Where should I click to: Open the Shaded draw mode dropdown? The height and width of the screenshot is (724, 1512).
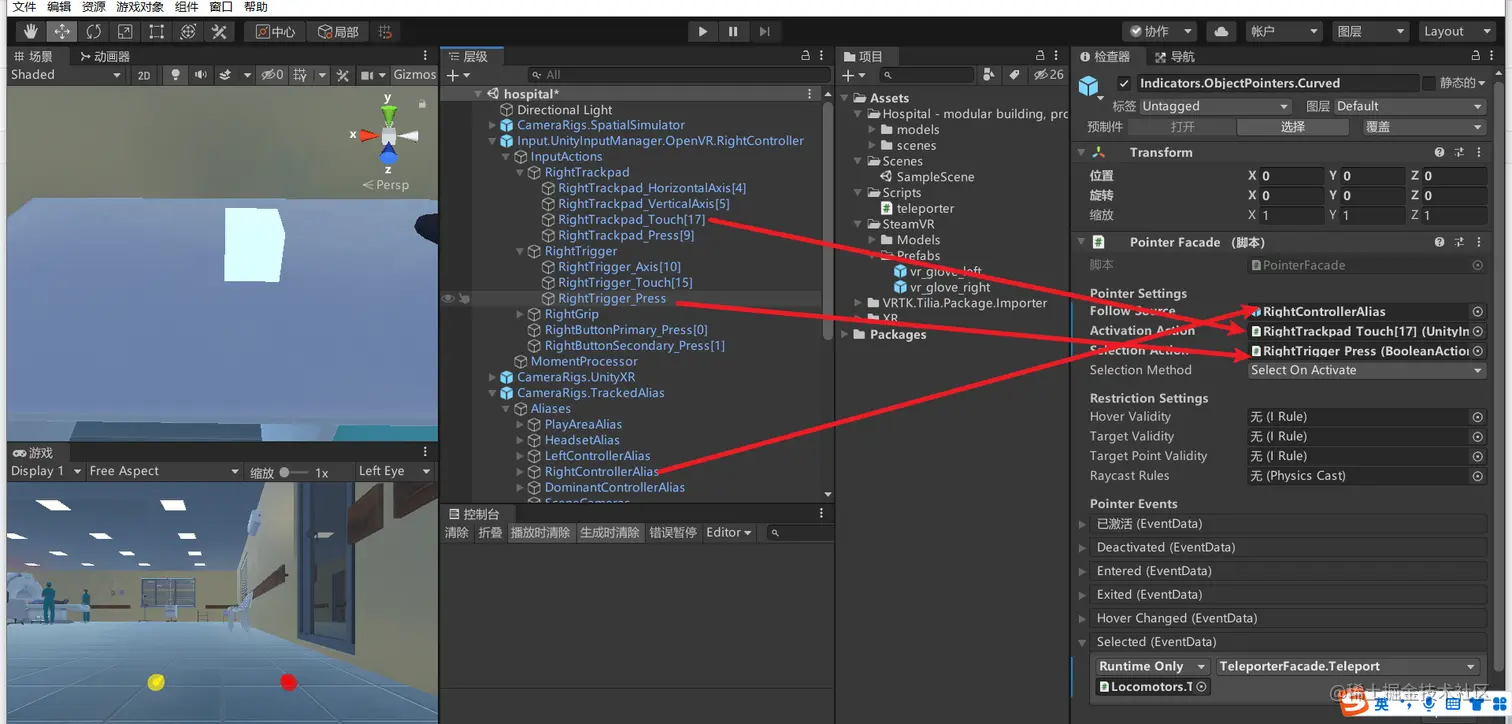point(66,75)
